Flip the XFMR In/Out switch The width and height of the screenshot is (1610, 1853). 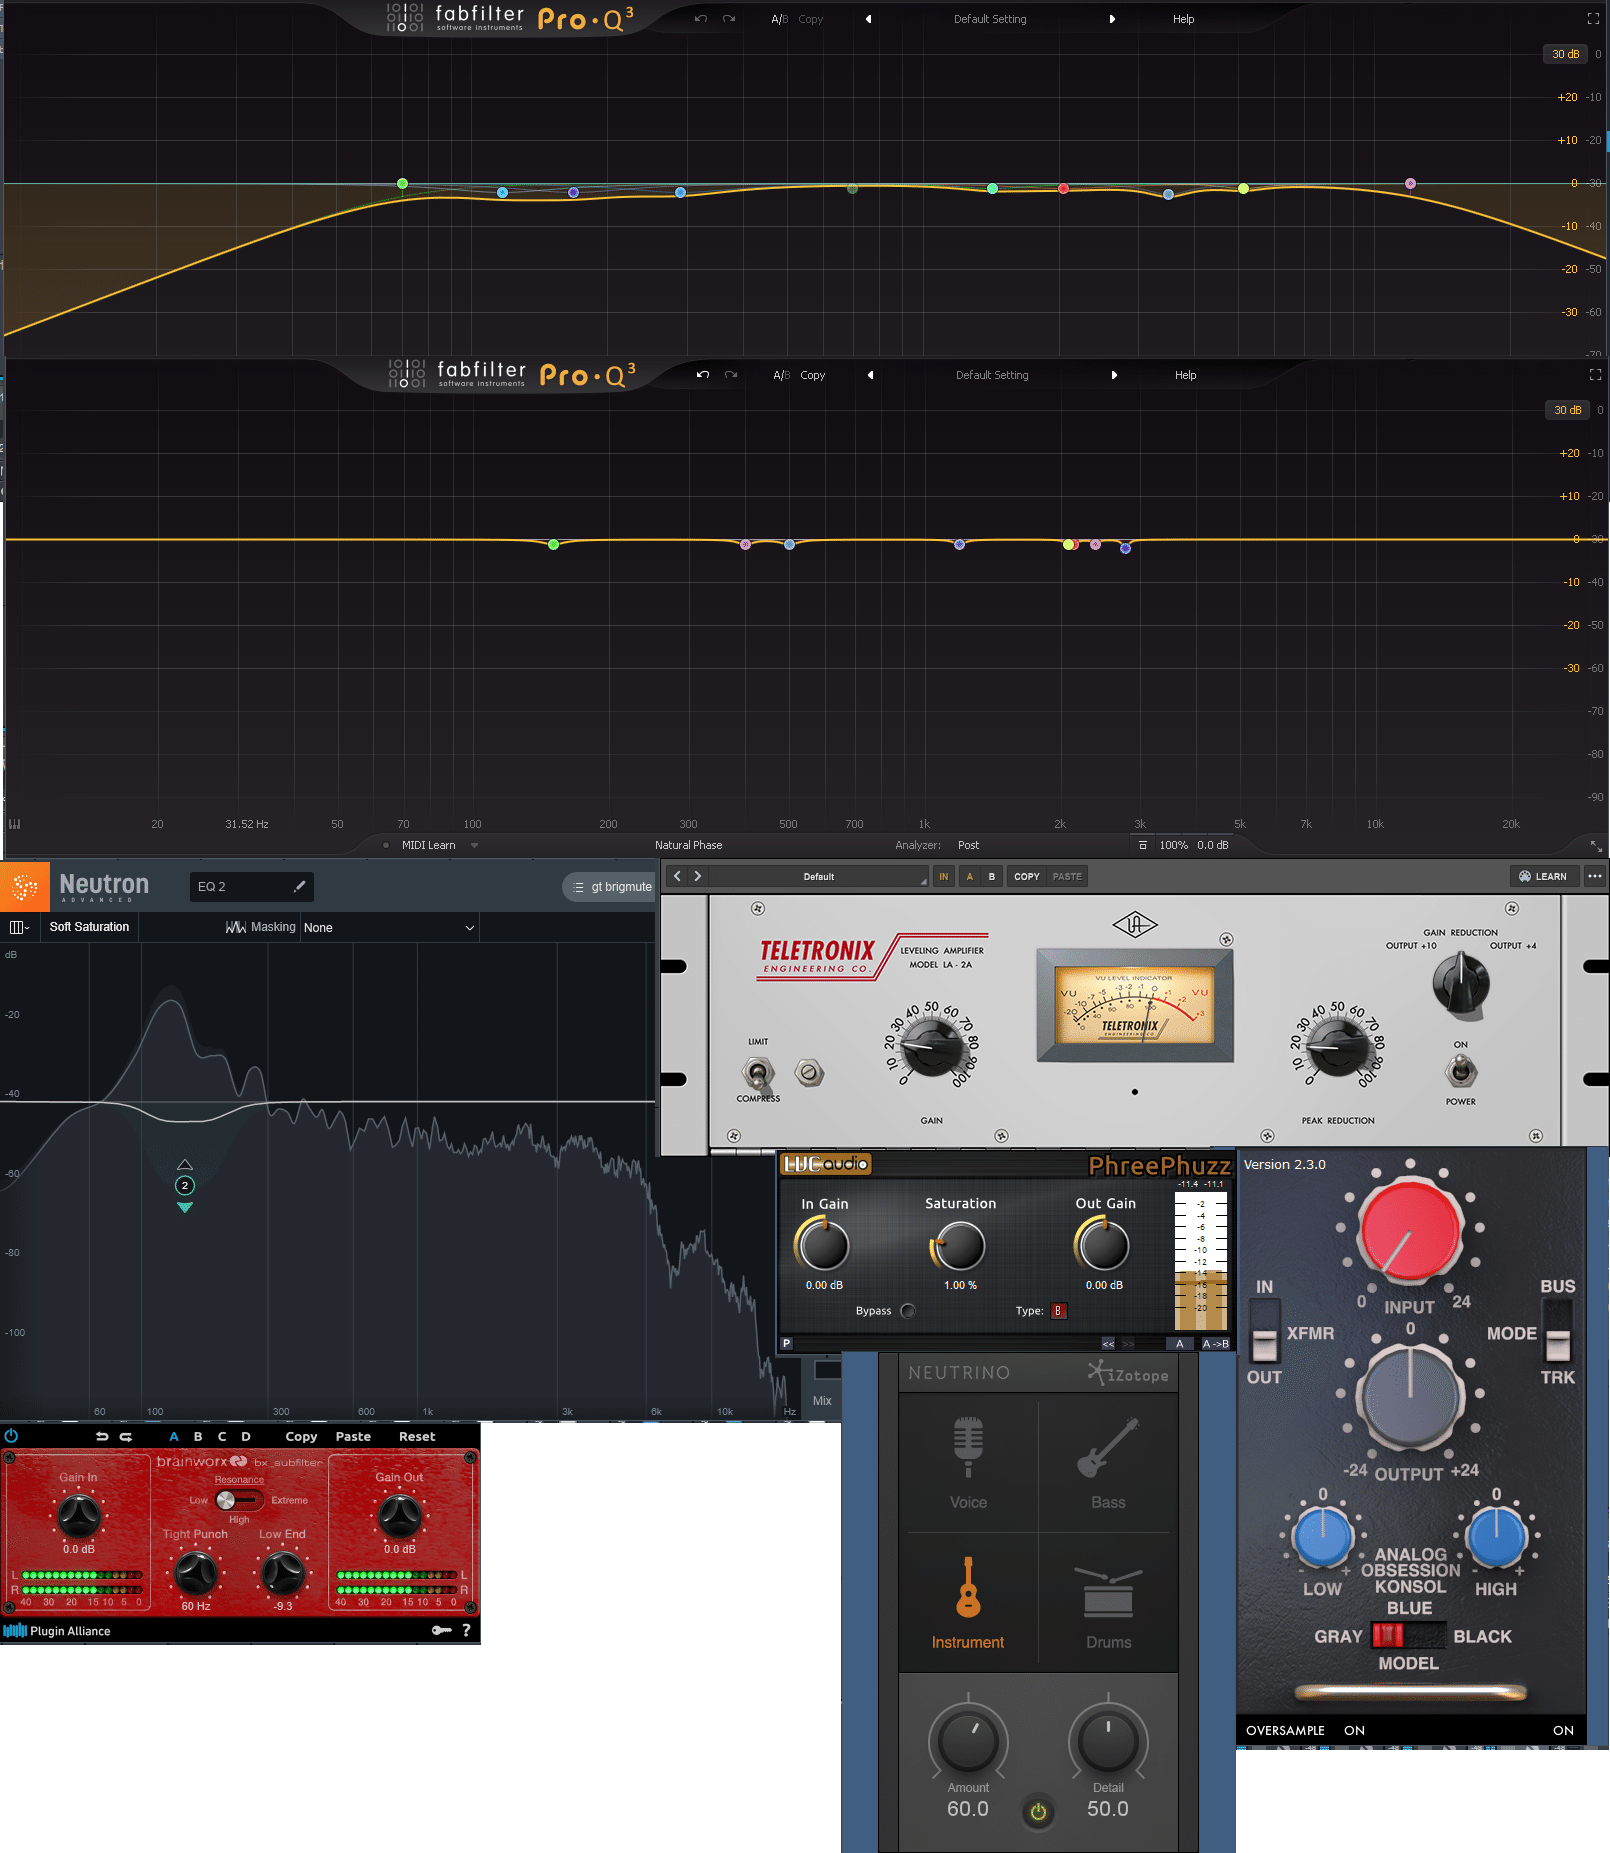tap(1265, 1333)
